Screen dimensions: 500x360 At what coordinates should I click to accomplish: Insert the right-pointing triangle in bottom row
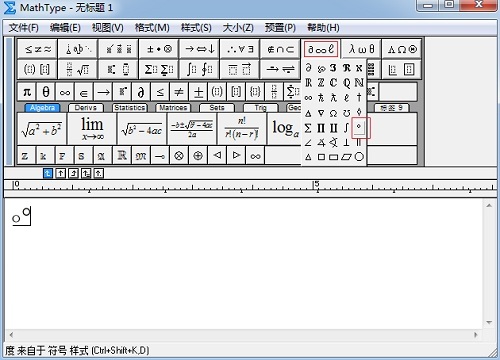click(x=236, y=155)
